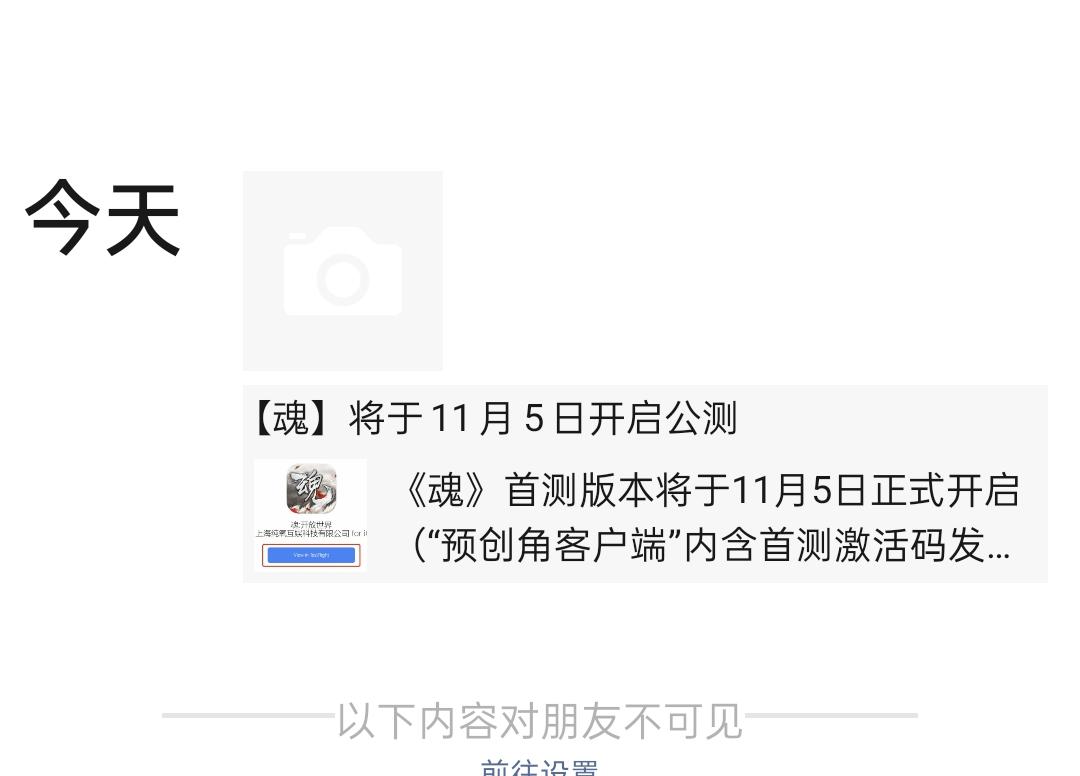1080x776 pixels.
Task: Click the blue View in TestFlight button
Action: click(x=311, y=555)
